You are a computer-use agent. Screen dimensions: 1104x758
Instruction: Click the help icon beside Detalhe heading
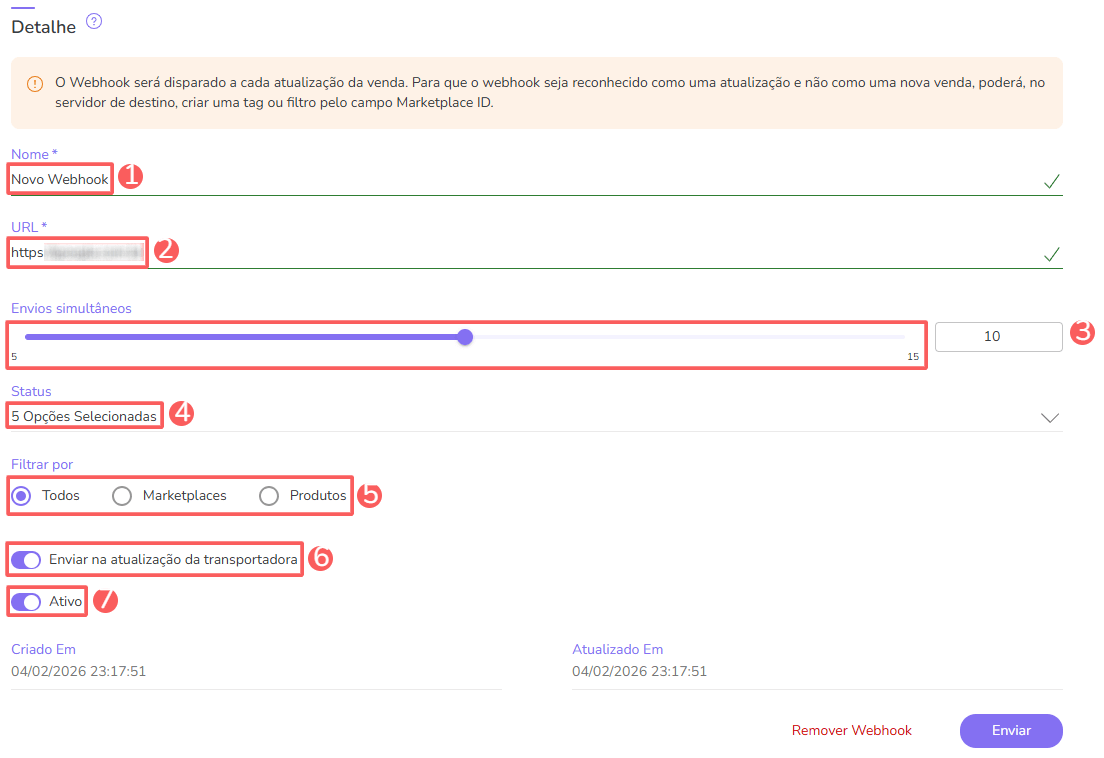tap(94, 21)
